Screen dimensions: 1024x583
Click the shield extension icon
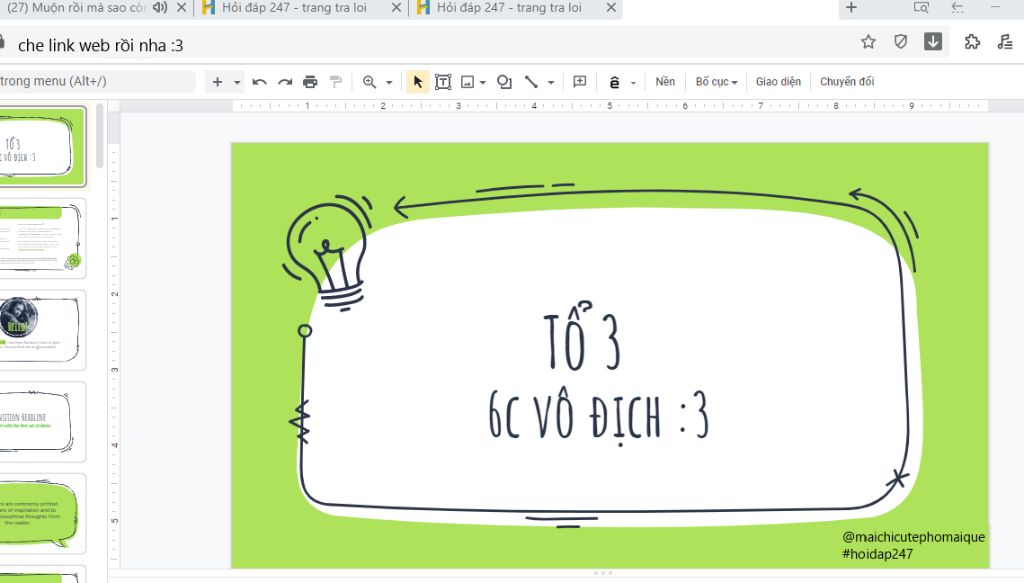tap(901, 42)
